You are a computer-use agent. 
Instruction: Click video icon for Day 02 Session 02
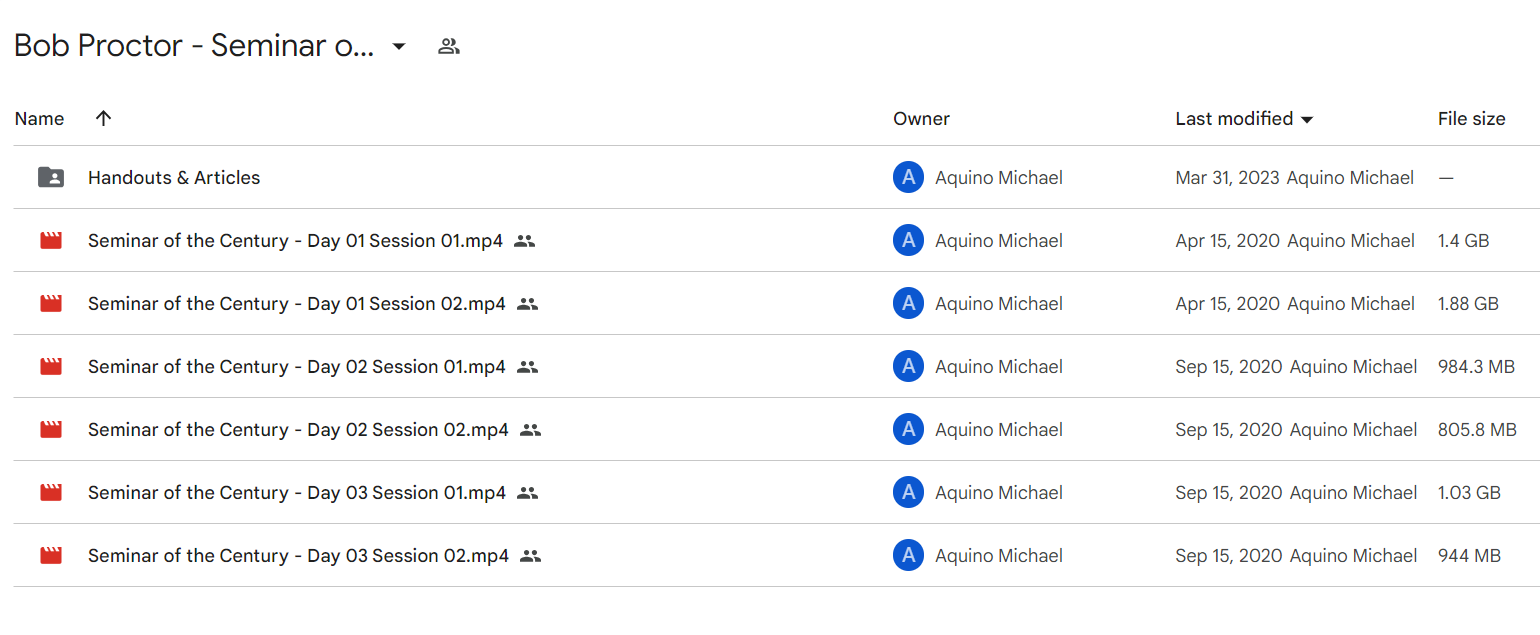coord(51,430)
